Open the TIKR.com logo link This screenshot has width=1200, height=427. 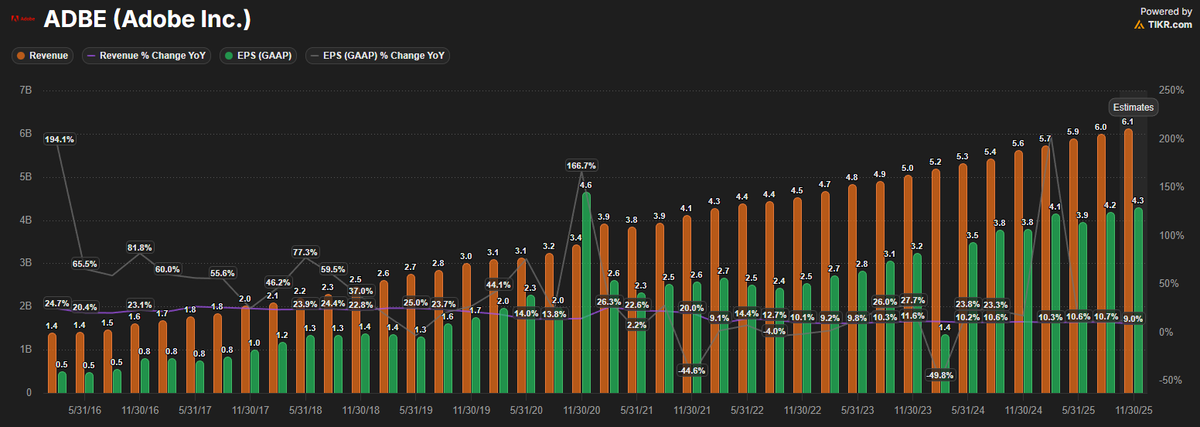(x=1162, y=24)
